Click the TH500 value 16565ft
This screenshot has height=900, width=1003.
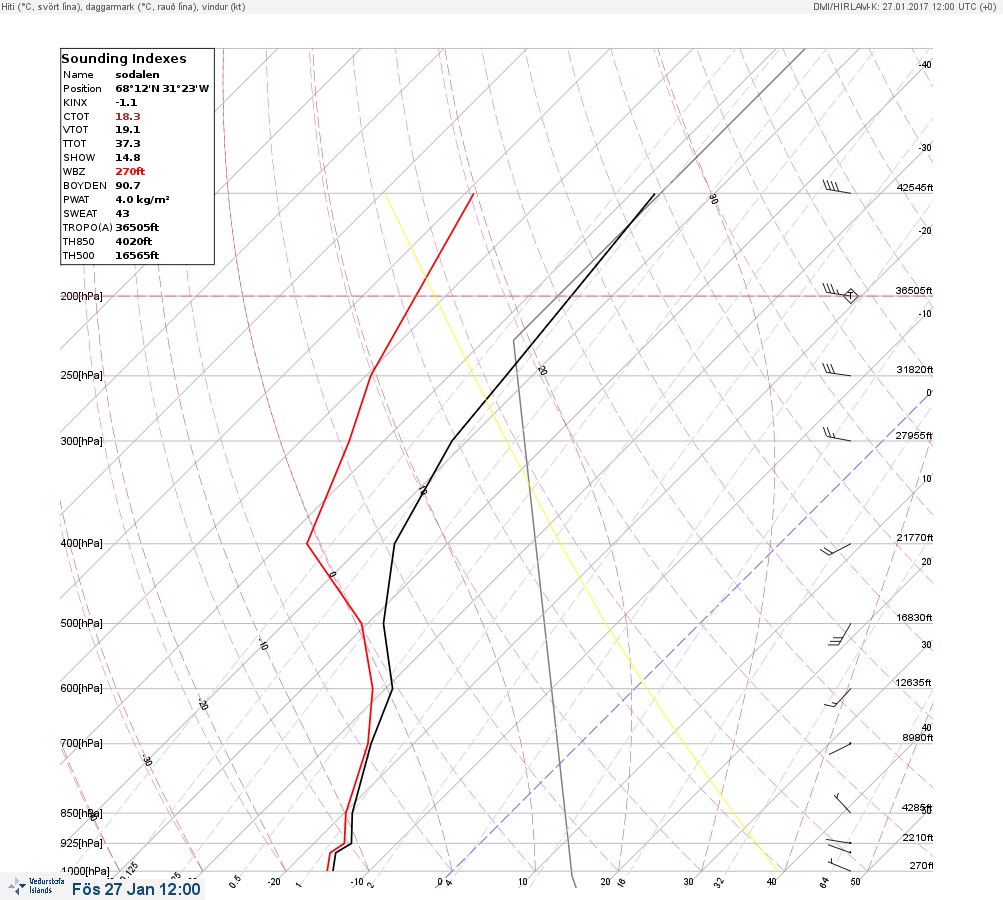(x=138, y=256)
